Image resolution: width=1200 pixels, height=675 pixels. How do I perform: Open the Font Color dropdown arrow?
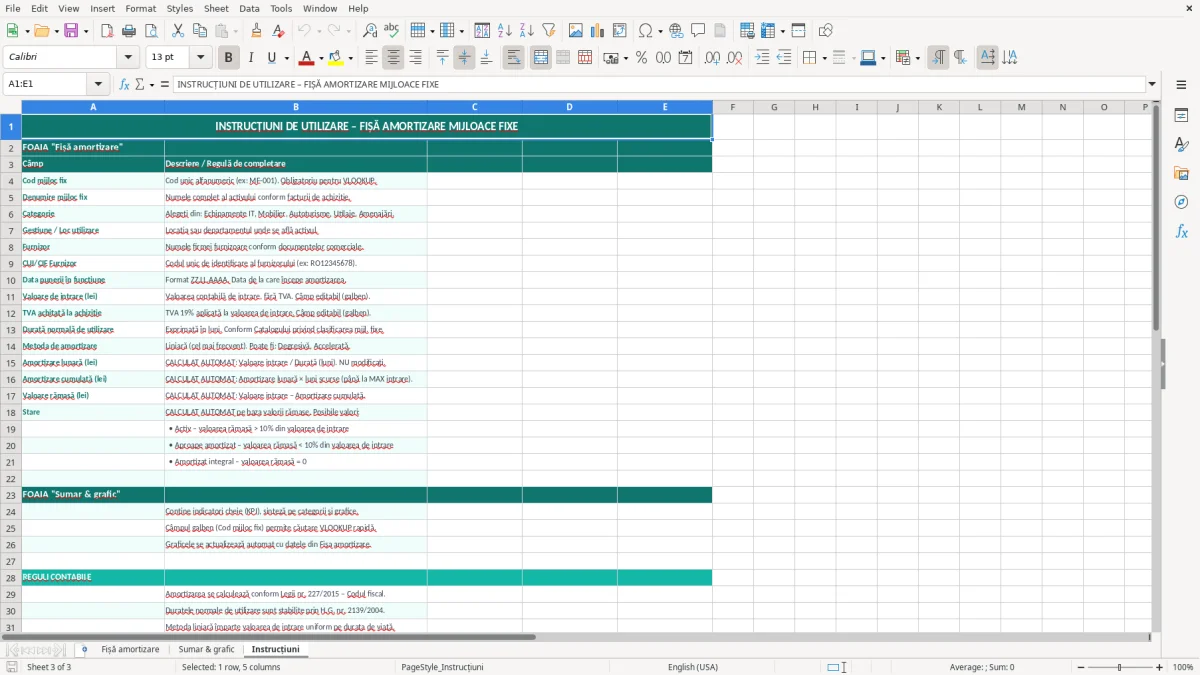(322, 58)
